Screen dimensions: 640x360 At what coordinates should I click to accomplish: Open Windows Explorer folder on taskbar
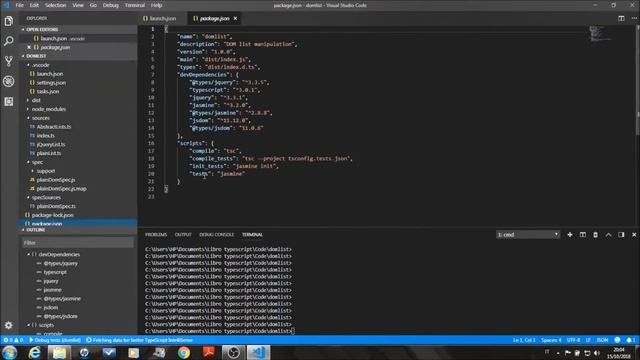pyautogui.click(x=59, y=353)
